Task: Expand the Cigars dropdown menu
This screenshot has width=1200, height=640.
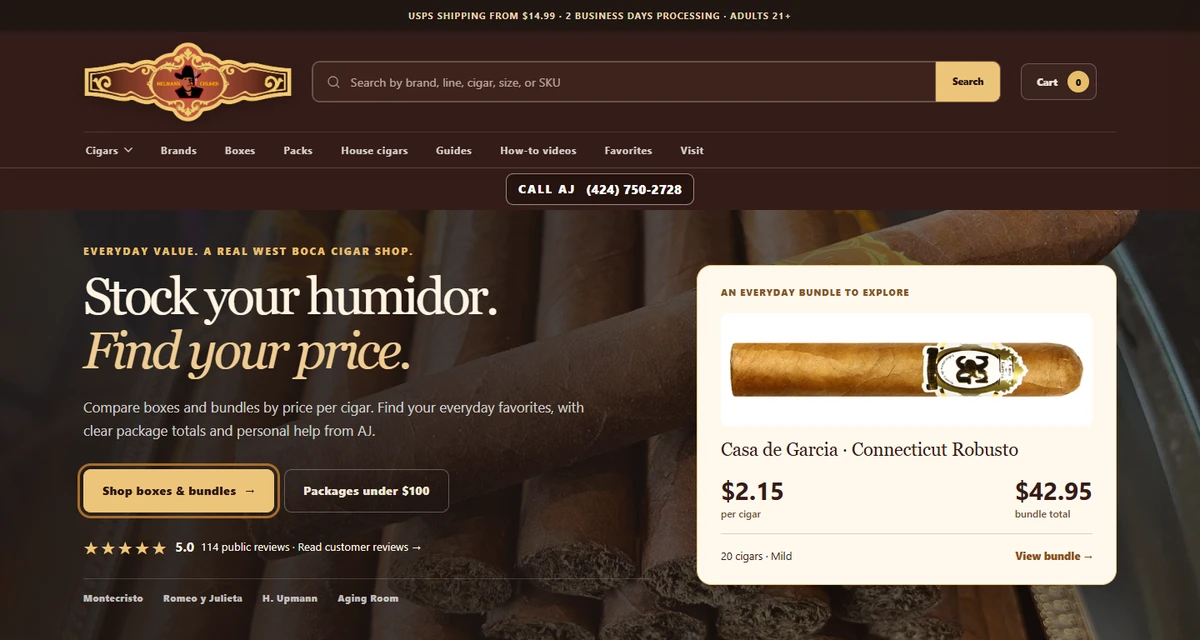Action: click(x=109, y=151)
